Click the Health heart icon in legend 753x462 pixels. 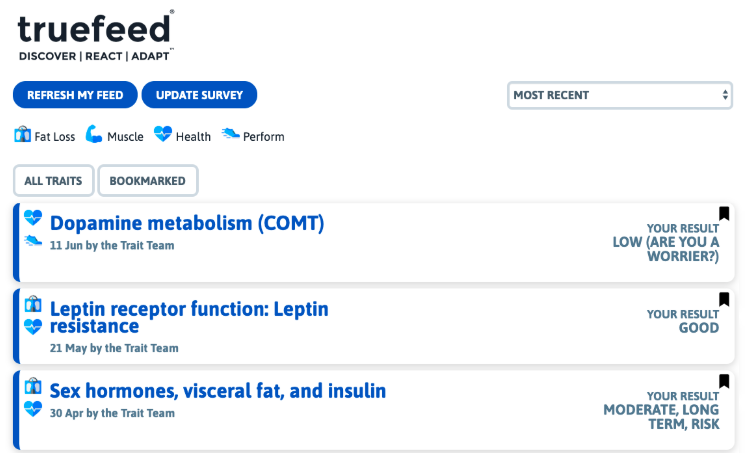[163, 135]
